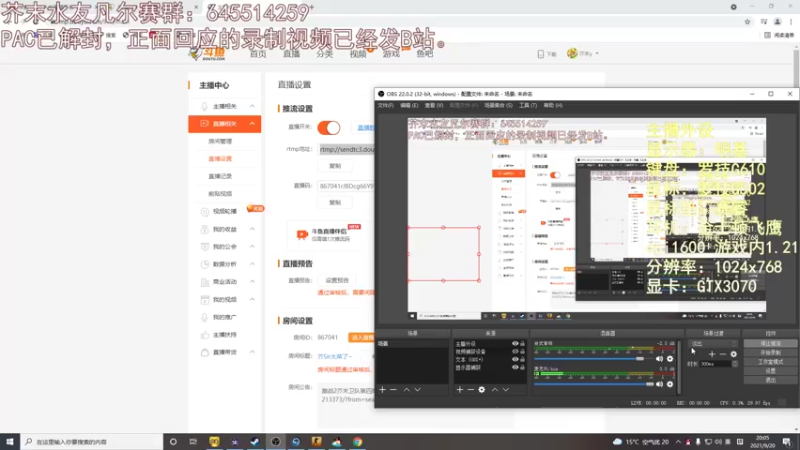Open scene transition type dropdown
This screenshot has width=800, height=450.
(x=713, y=344)
